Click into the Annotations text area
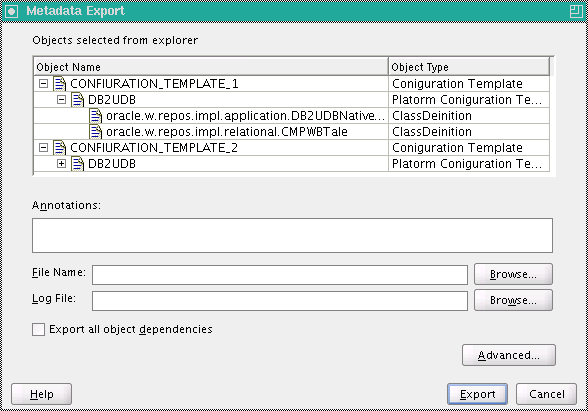The width and height of the screenshot is (588, 411). tap(292, 236)
